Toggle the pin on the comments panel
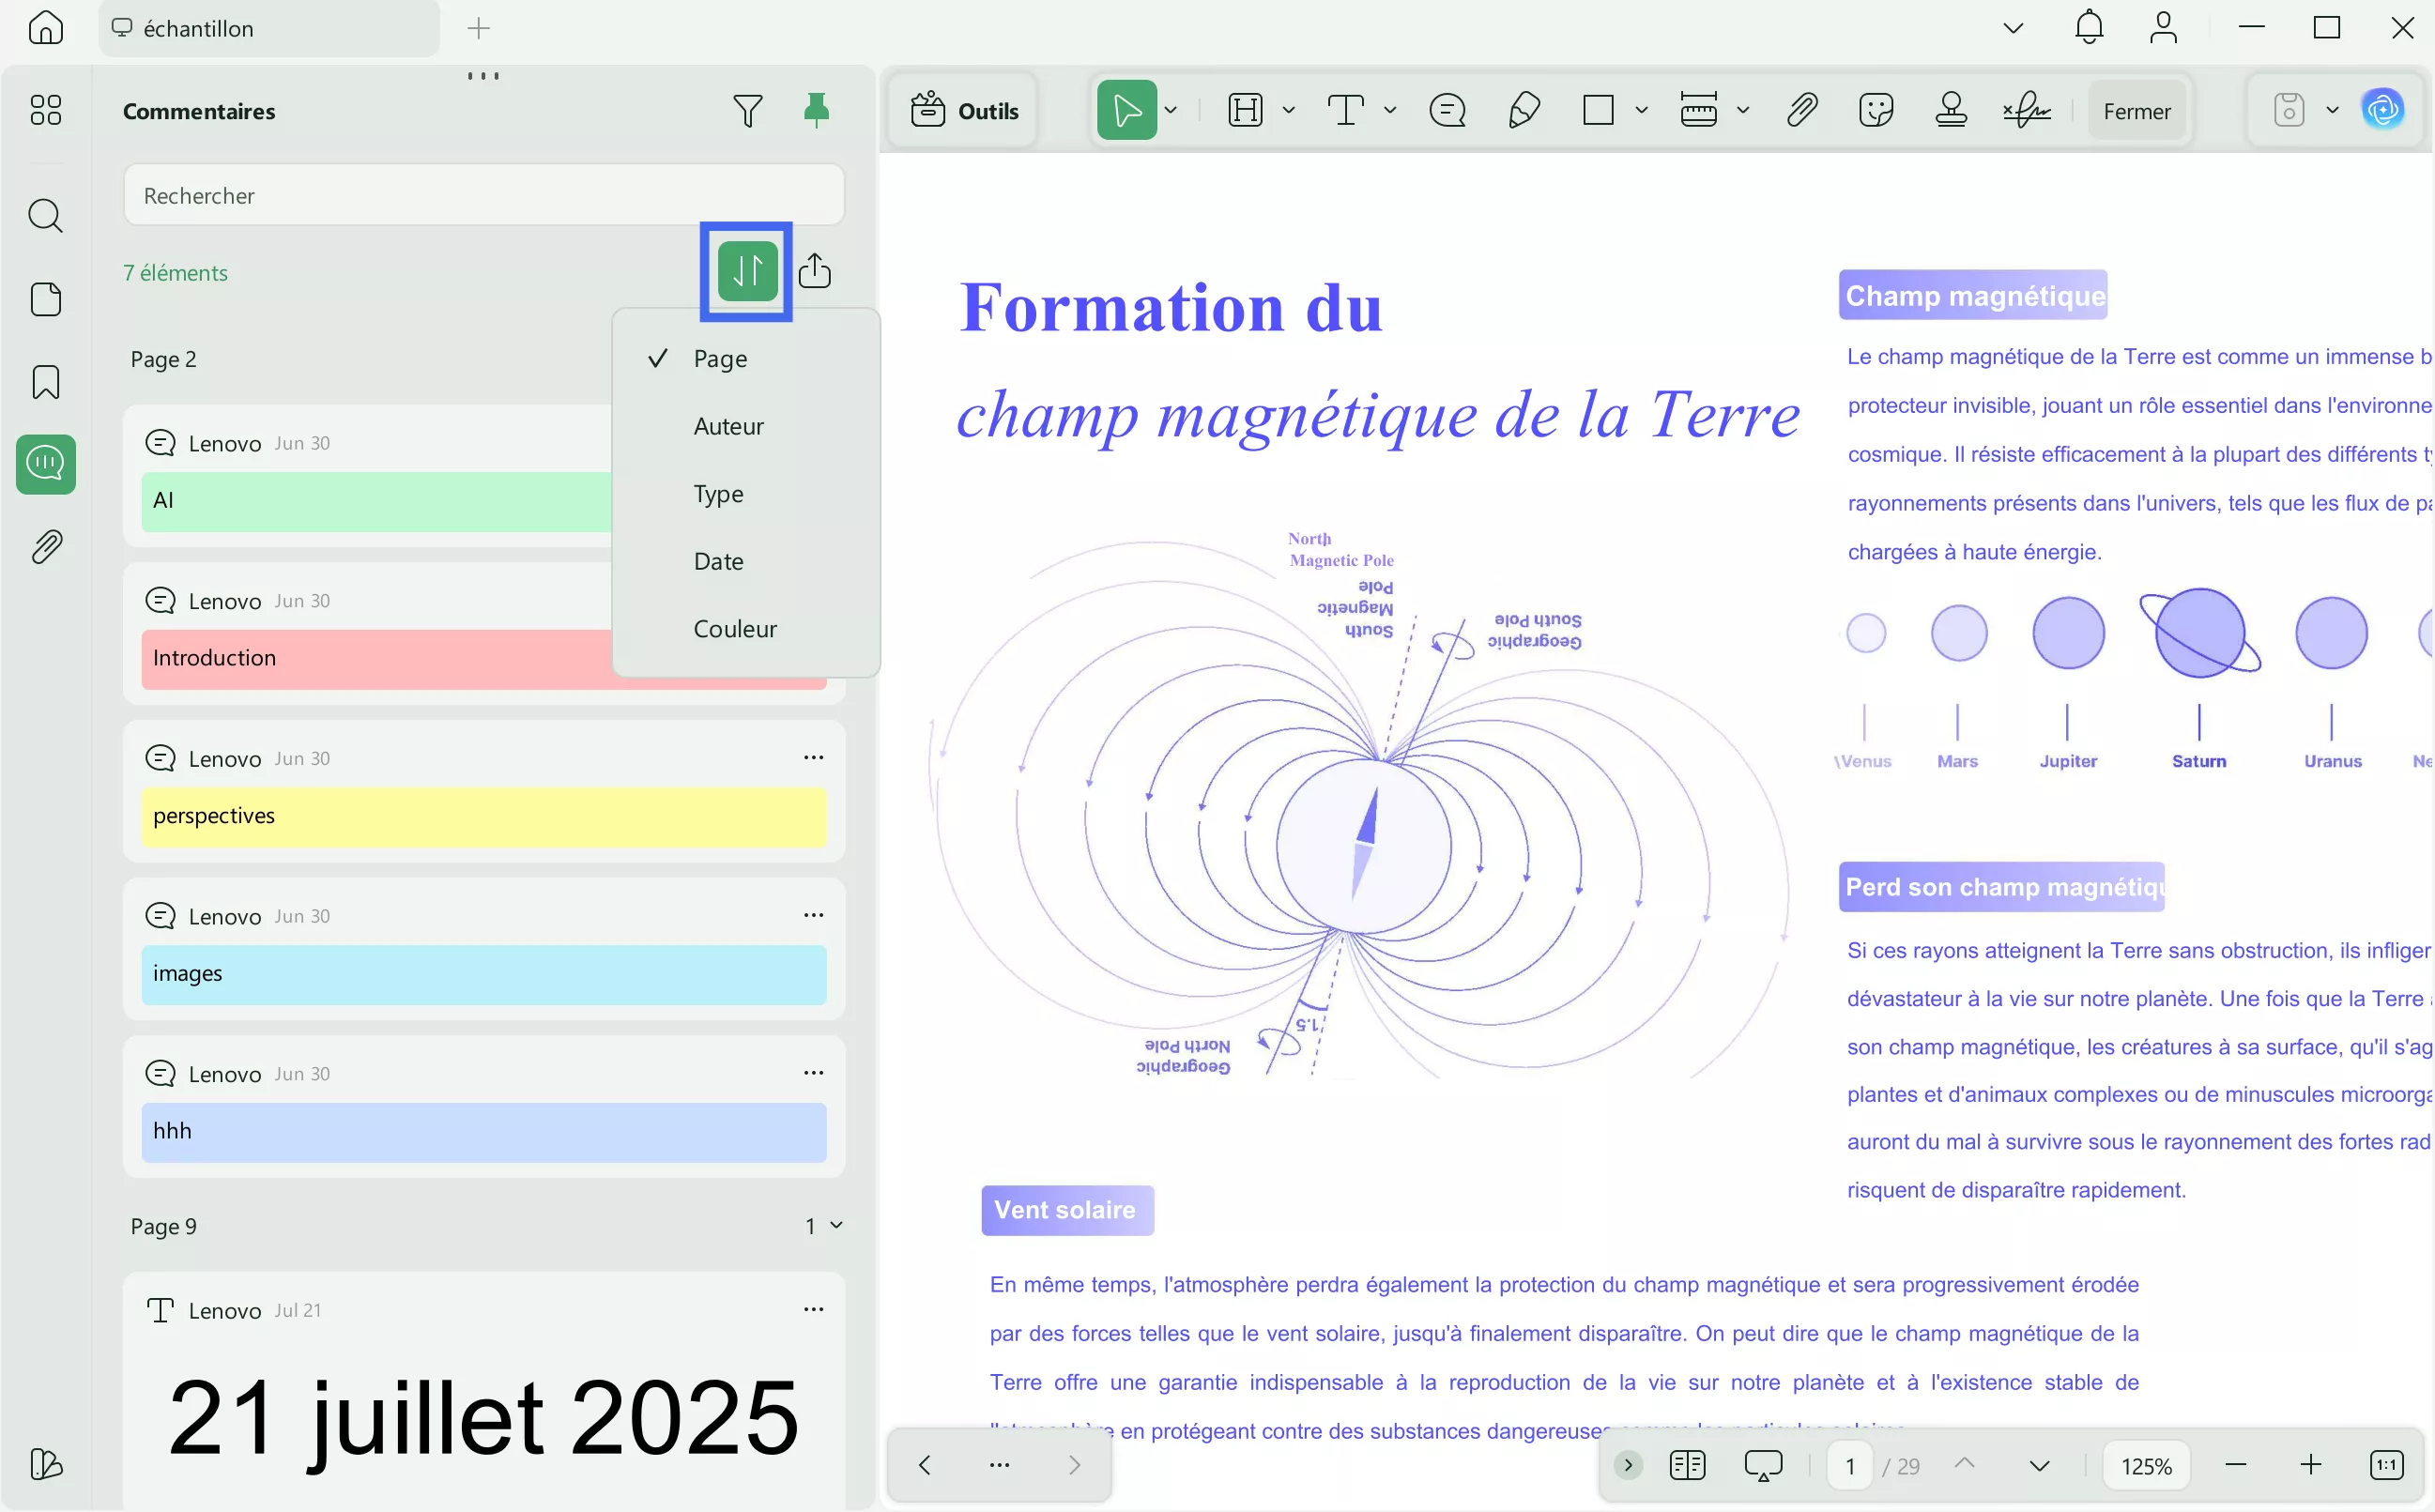2435x1512 pixels. click(x=816, y=110)
